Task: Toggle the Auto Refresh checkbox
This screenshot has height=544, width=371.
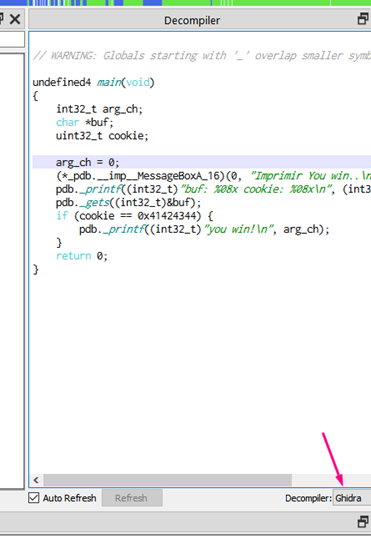Action: (x=34, y=498)
